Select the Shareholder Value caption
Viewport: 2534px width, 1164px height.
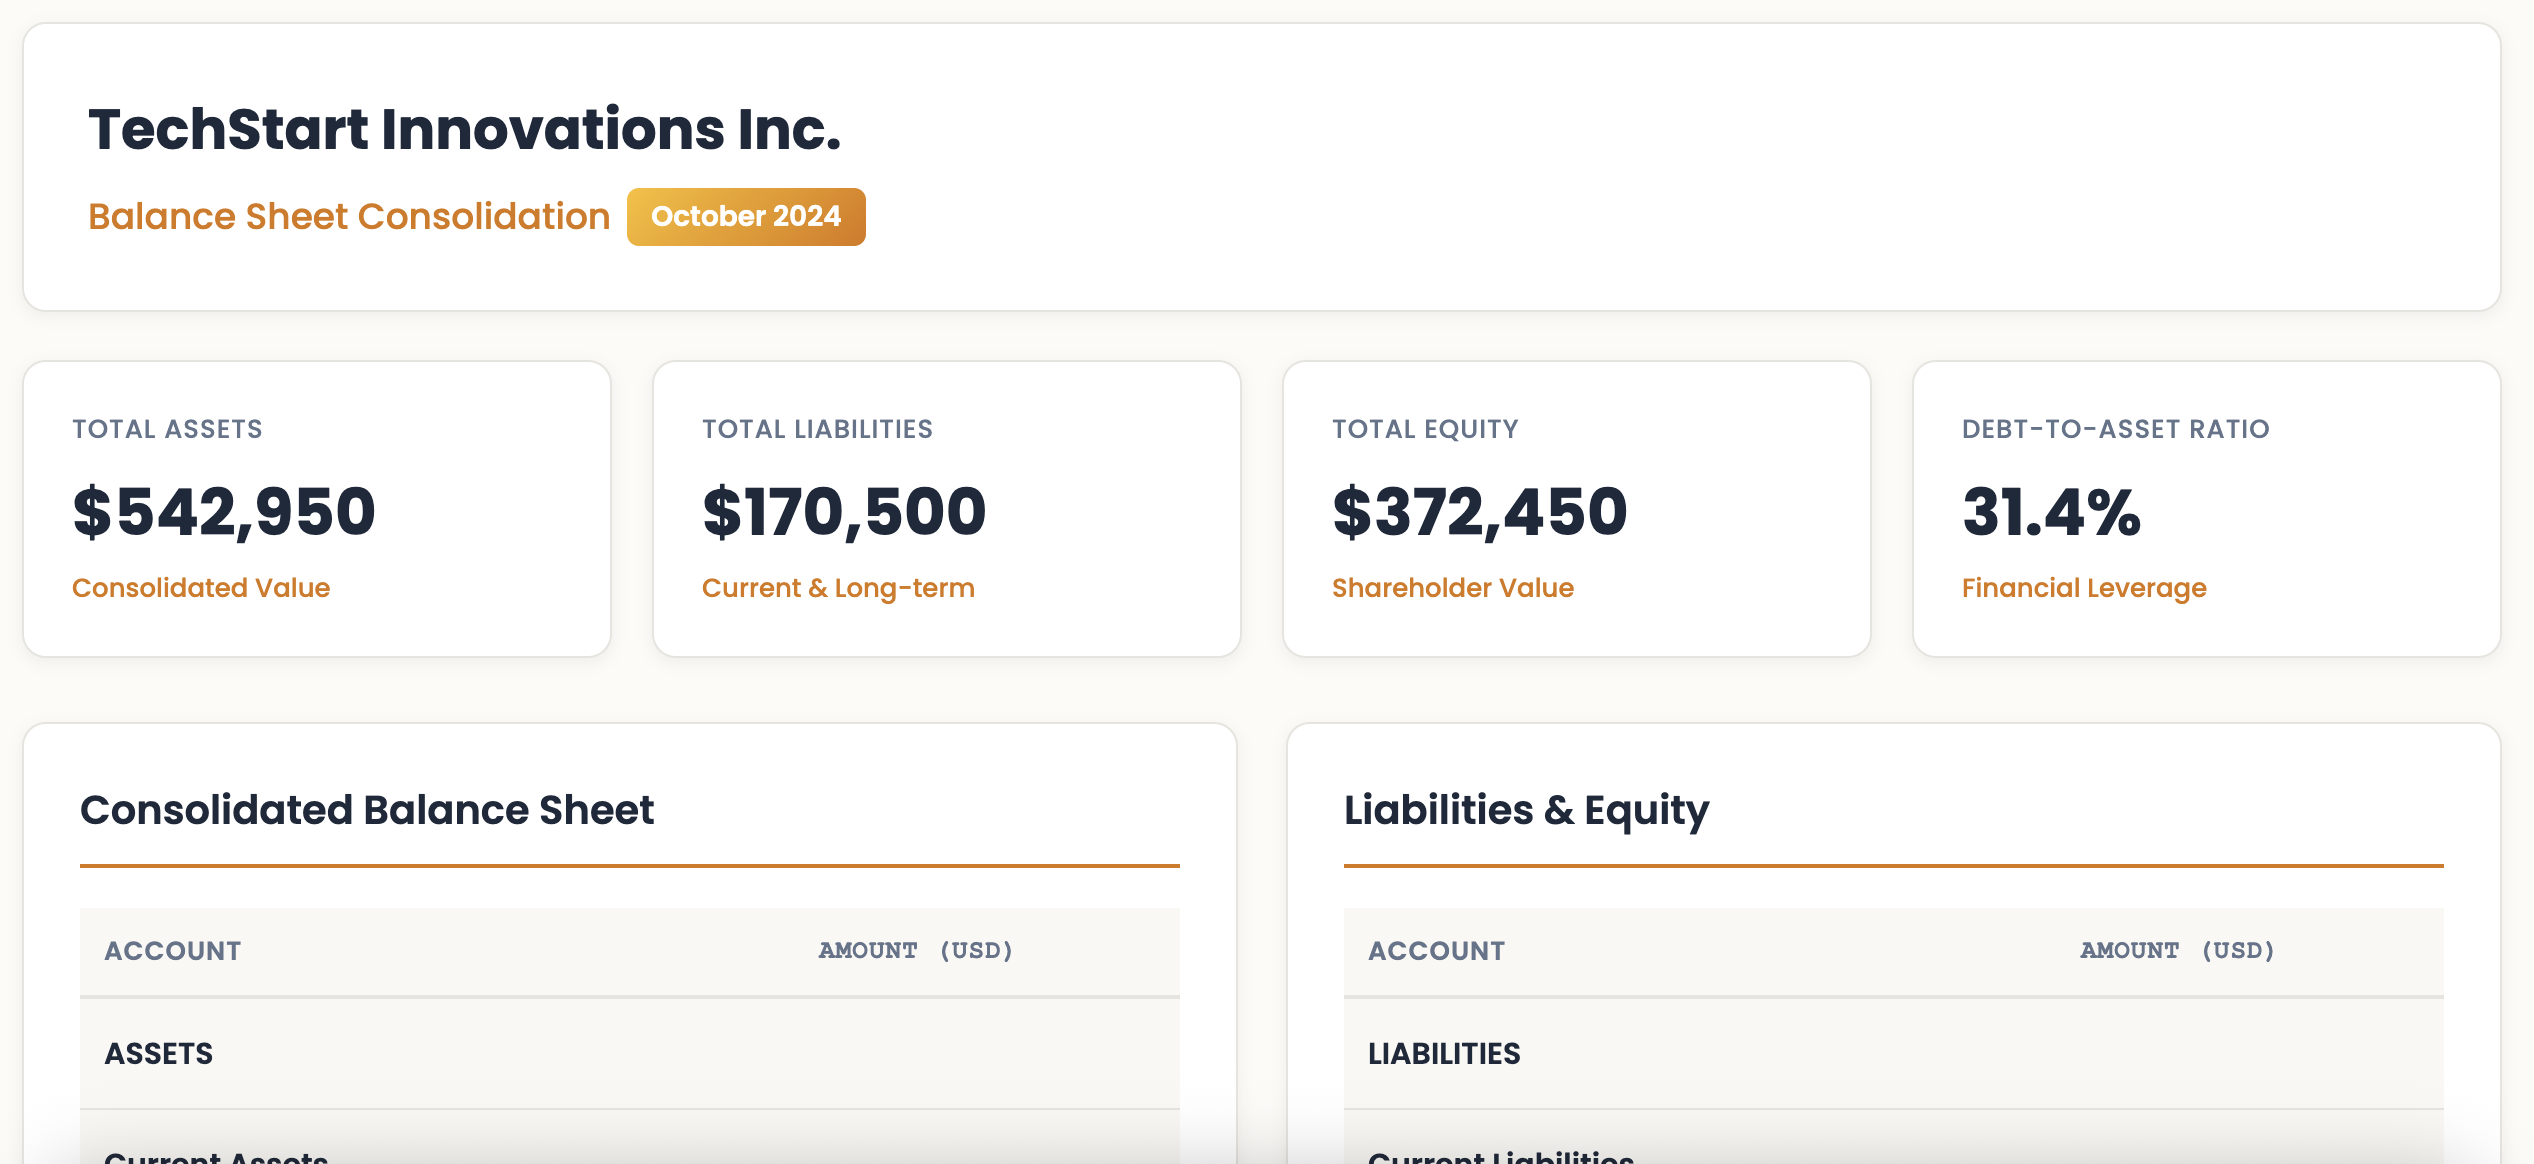point(1453,588)
